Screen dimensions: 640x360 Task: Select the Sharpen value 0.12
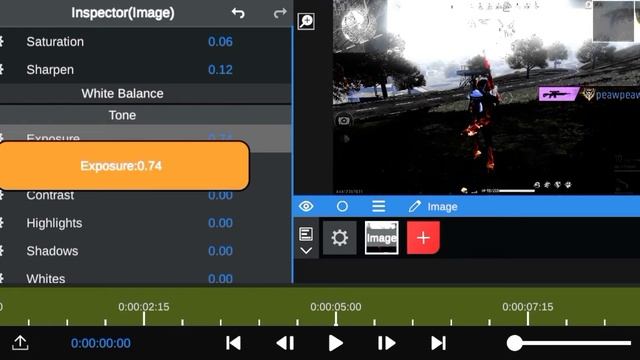pyautogui.click(x=220, y=70)
